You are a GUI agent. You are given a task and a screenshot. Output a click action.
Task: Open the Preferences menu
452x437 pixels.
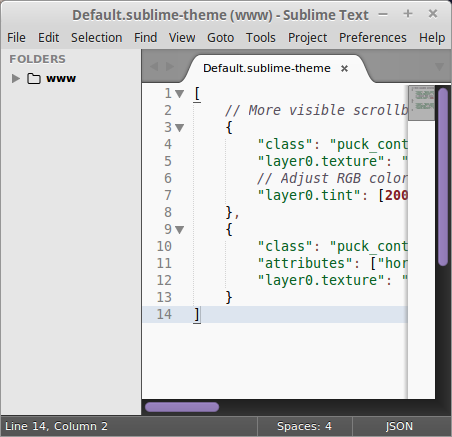373,38
